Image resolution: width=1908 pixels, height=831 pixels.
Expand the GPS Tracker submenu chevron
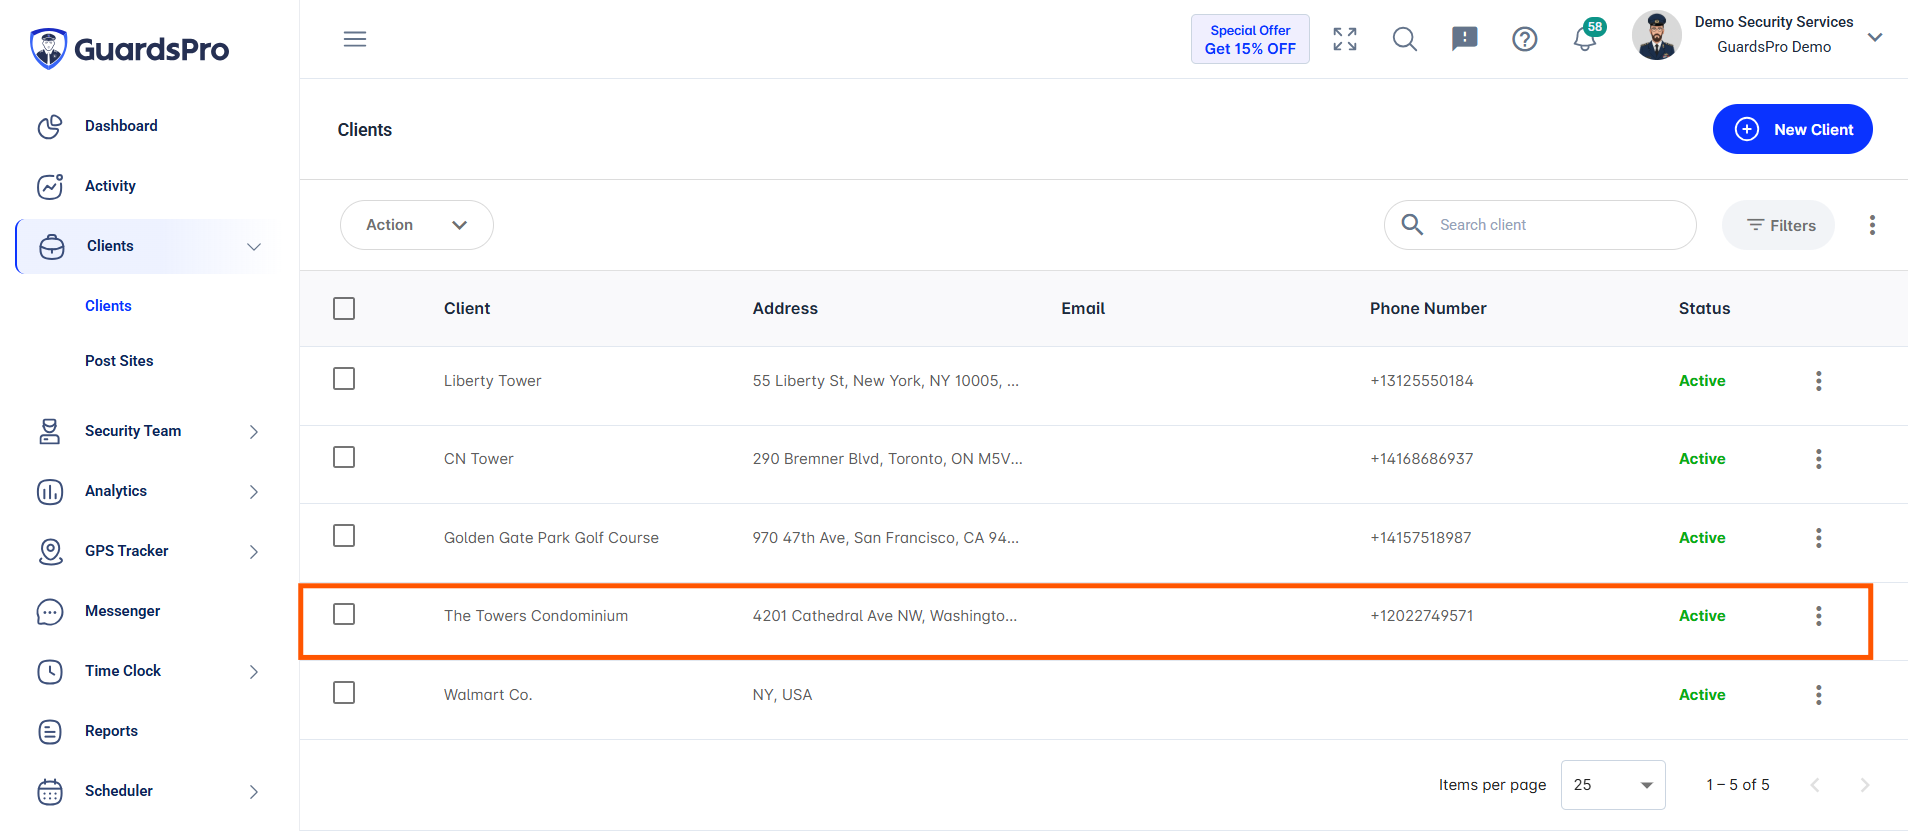[254, 552]
